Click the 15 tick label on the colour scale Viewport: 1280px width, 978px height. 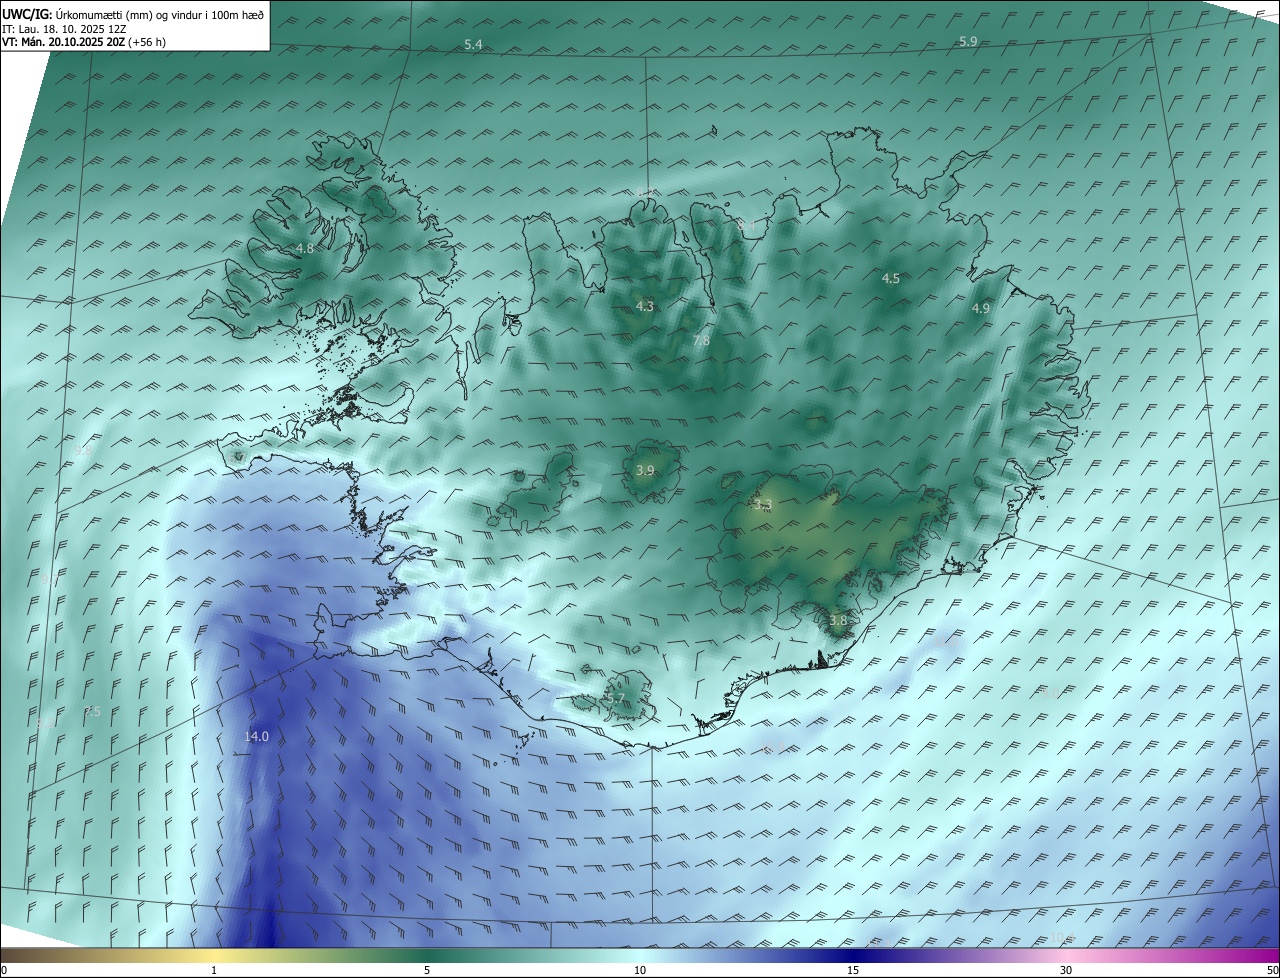(853, 970)
